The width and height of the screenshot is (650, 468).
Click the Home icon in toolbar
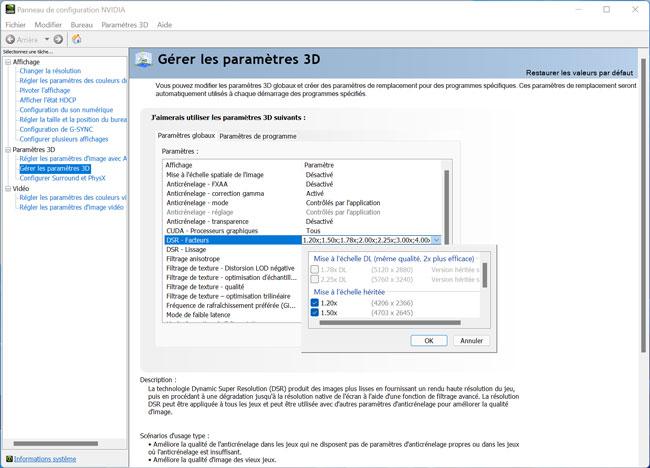[x=77, y=39]
